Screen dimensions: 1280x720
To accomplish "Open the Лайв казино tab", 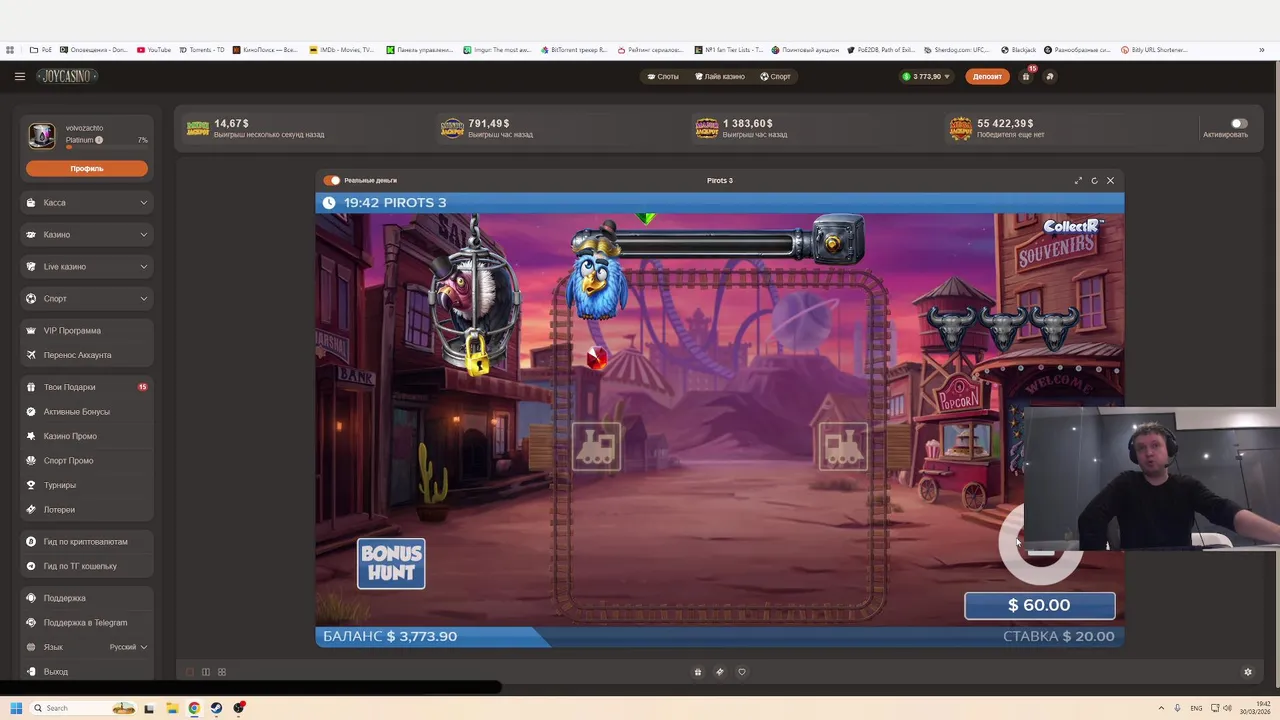I will click(x=720, y=76).
